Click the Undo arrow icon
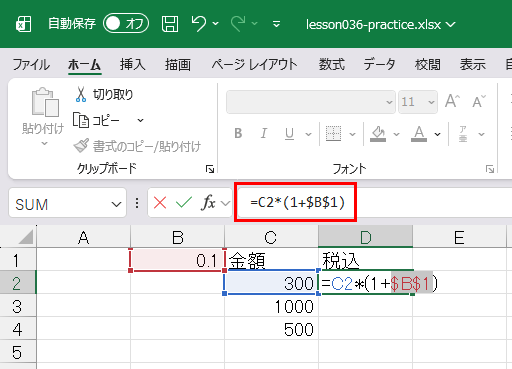The height and width of the screenshot is (369, 512). 199,23
